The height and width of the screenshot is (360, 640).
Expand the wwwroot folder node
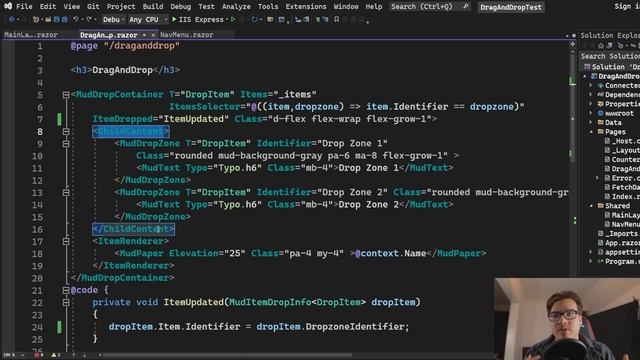click(x=590, y=113)
